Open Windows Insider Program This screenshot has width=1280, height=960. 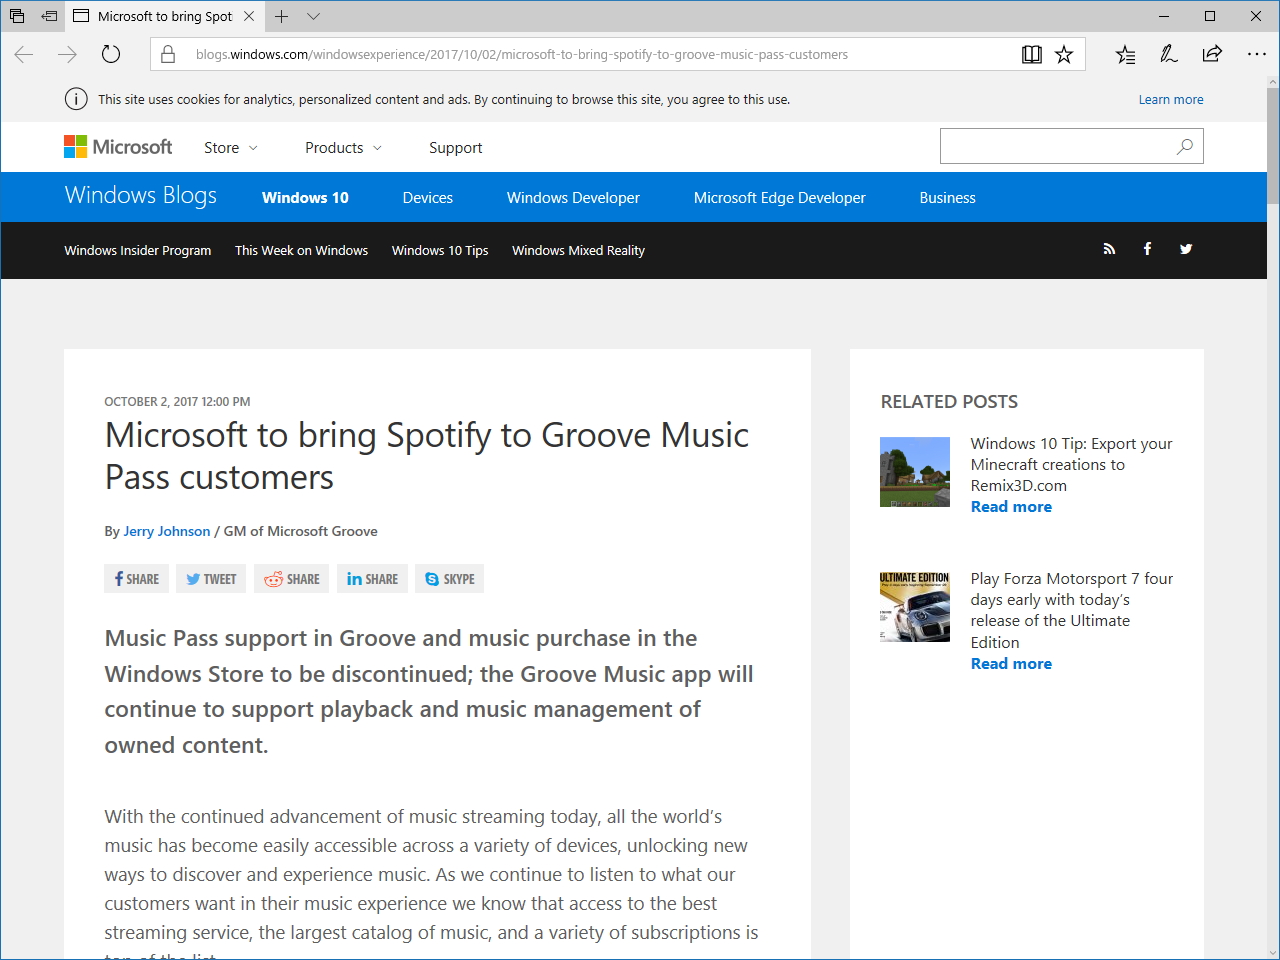[x=138, y=250]
